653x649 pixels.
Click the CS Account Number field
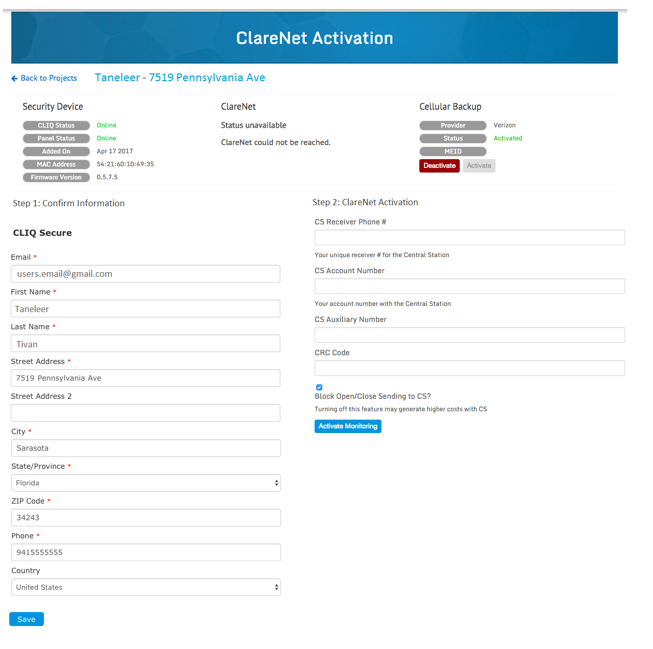coord(470,286)
